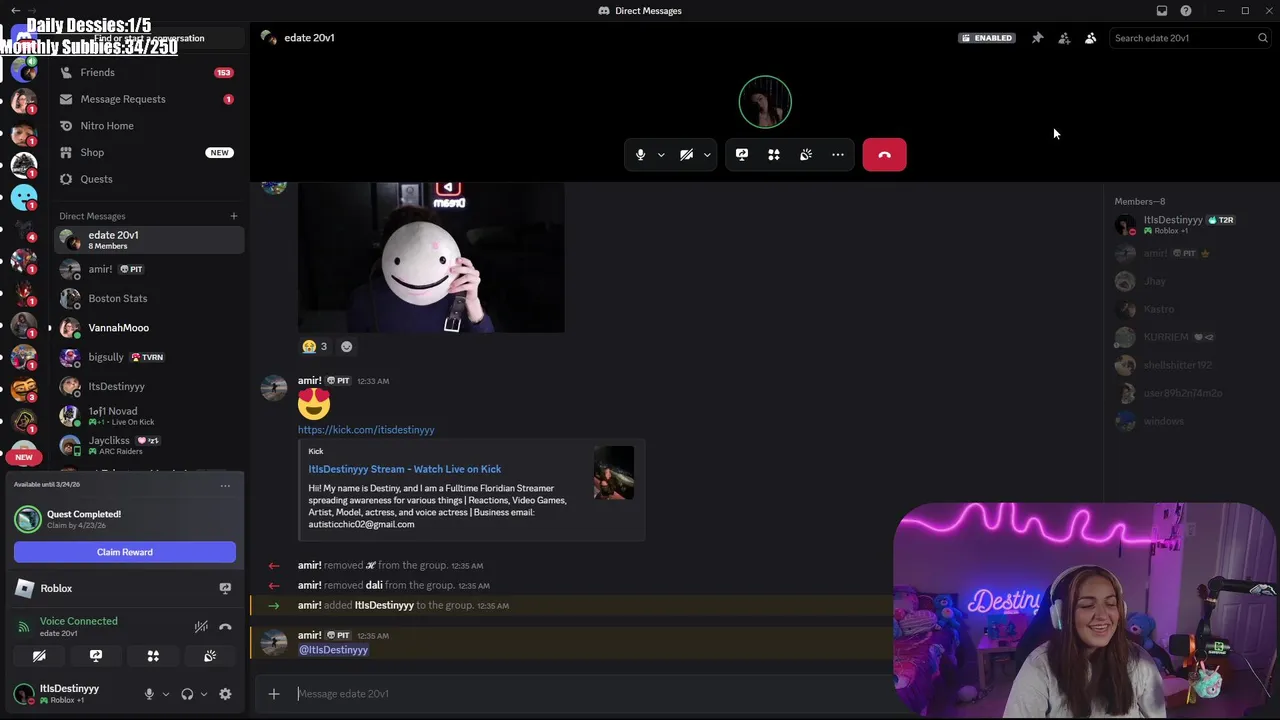Turn on camera in call controls
The width and height of the screenshot is (1280, 720).
686,155
